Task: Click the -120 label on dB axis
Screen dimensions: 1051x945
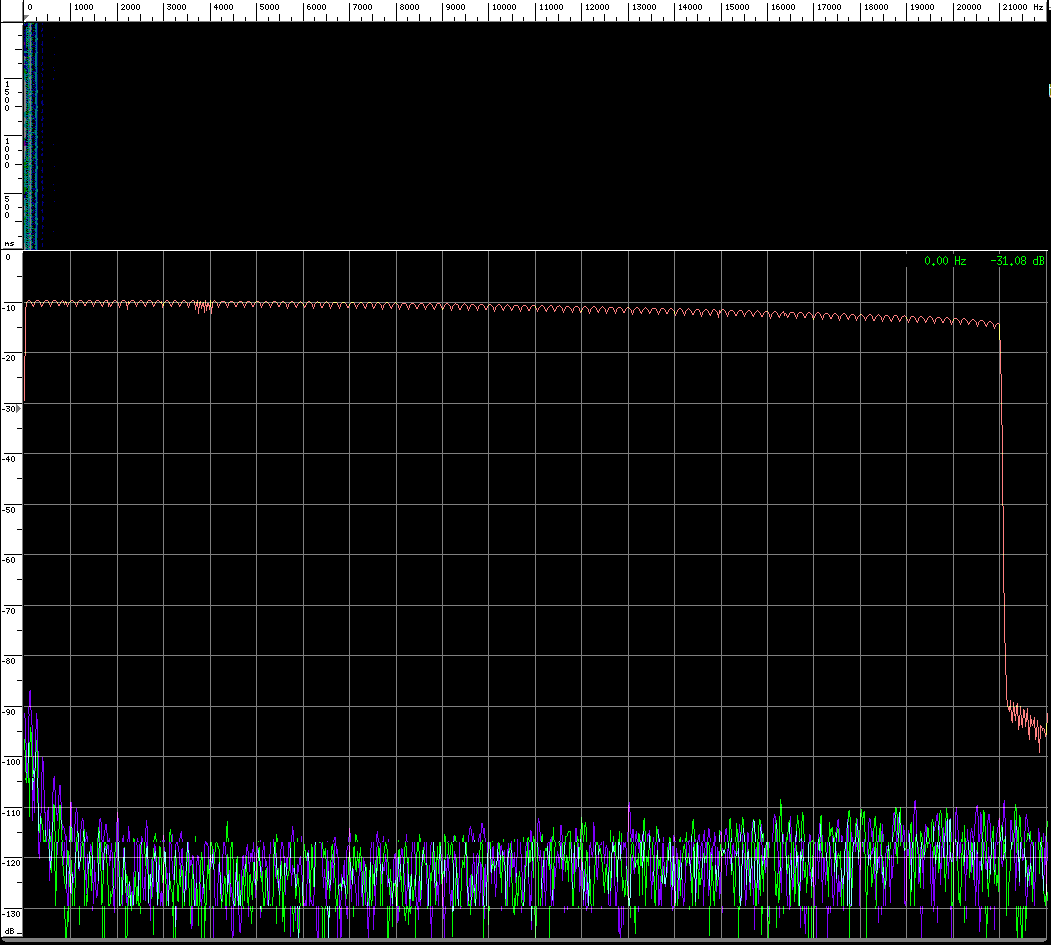Action: pos(11,863)
